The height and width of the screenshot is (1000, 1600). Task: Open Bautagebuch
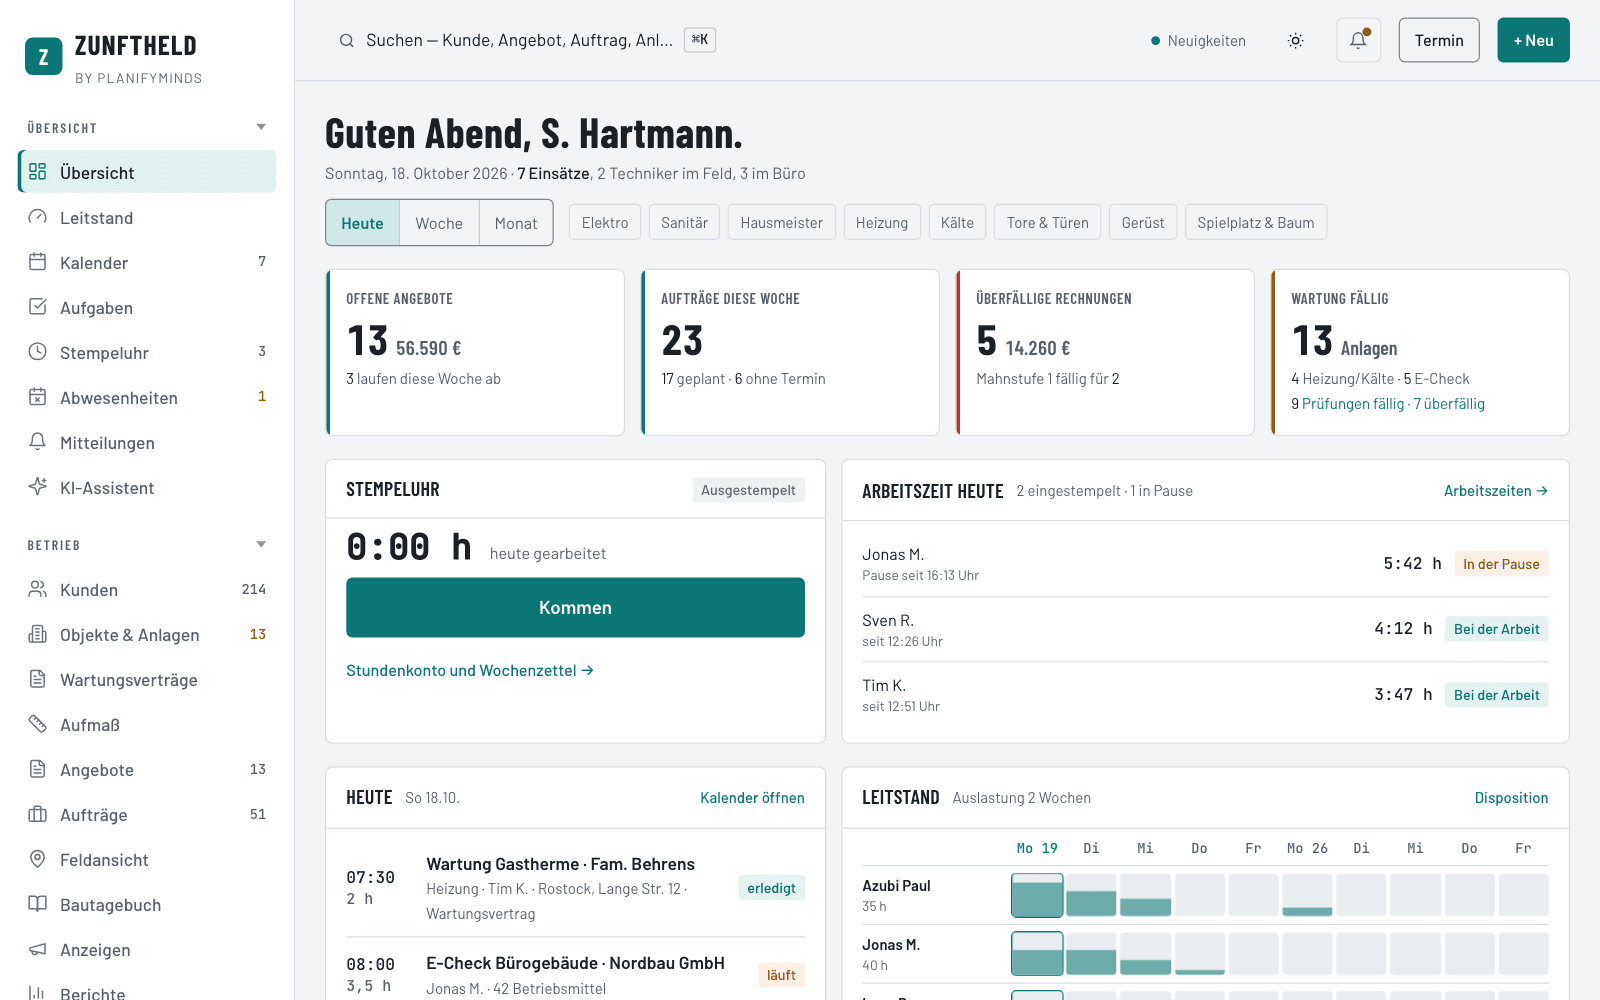pyautogui.click(x=147, y=905)
